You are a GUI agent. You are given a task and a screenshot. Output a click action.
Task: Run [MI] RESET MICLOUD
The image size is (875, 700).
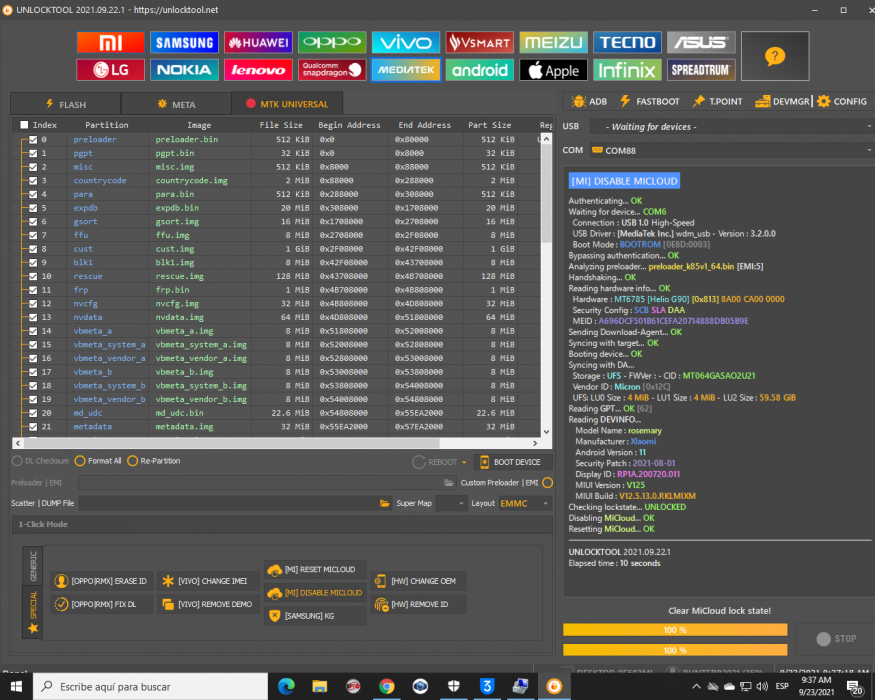coord(315,569)
